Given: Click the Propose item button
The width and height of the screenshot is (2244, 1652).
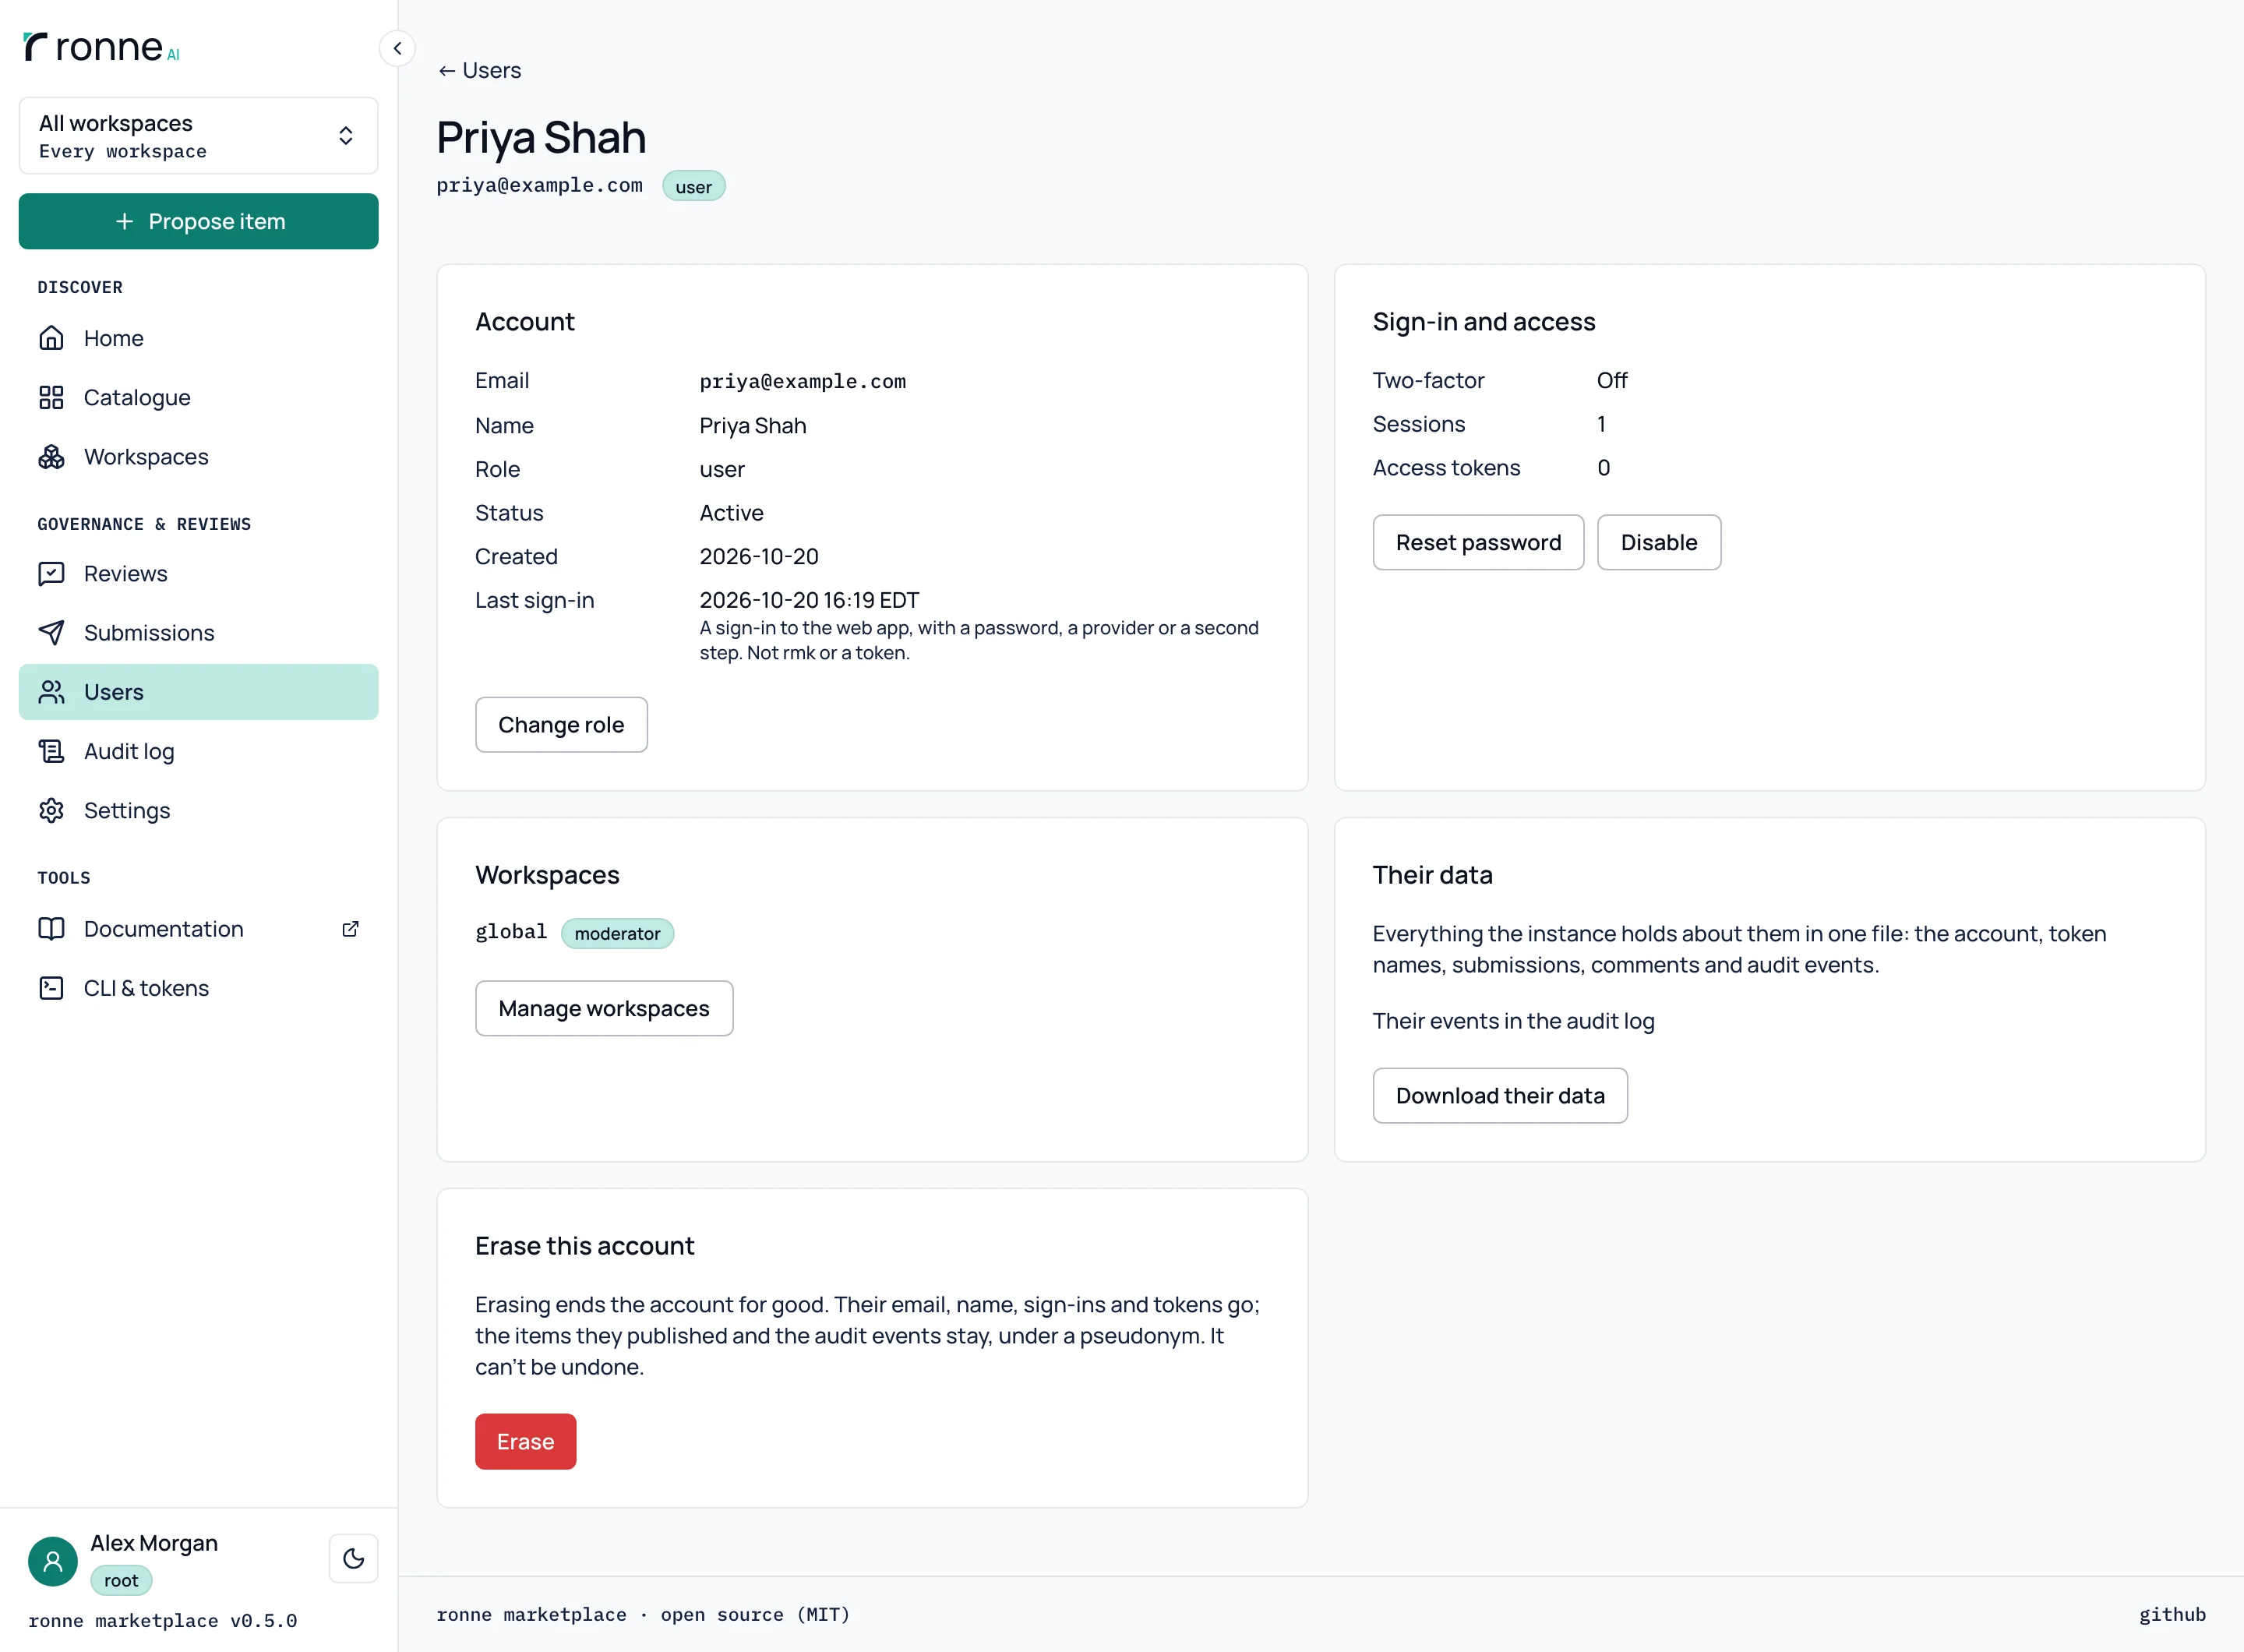Looking at the screenshot, I should pyautogui.click(x=198, y=221).
